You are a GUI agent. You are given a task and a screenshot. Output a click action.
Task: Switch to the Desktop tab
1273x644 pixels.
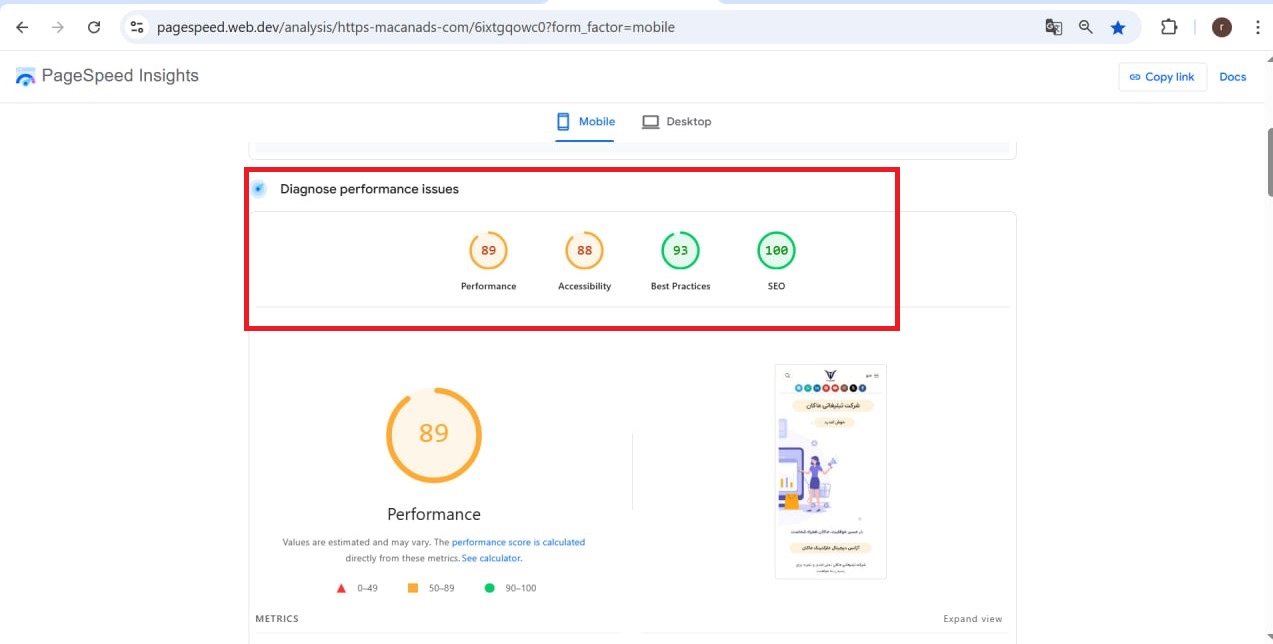(677, 121)
